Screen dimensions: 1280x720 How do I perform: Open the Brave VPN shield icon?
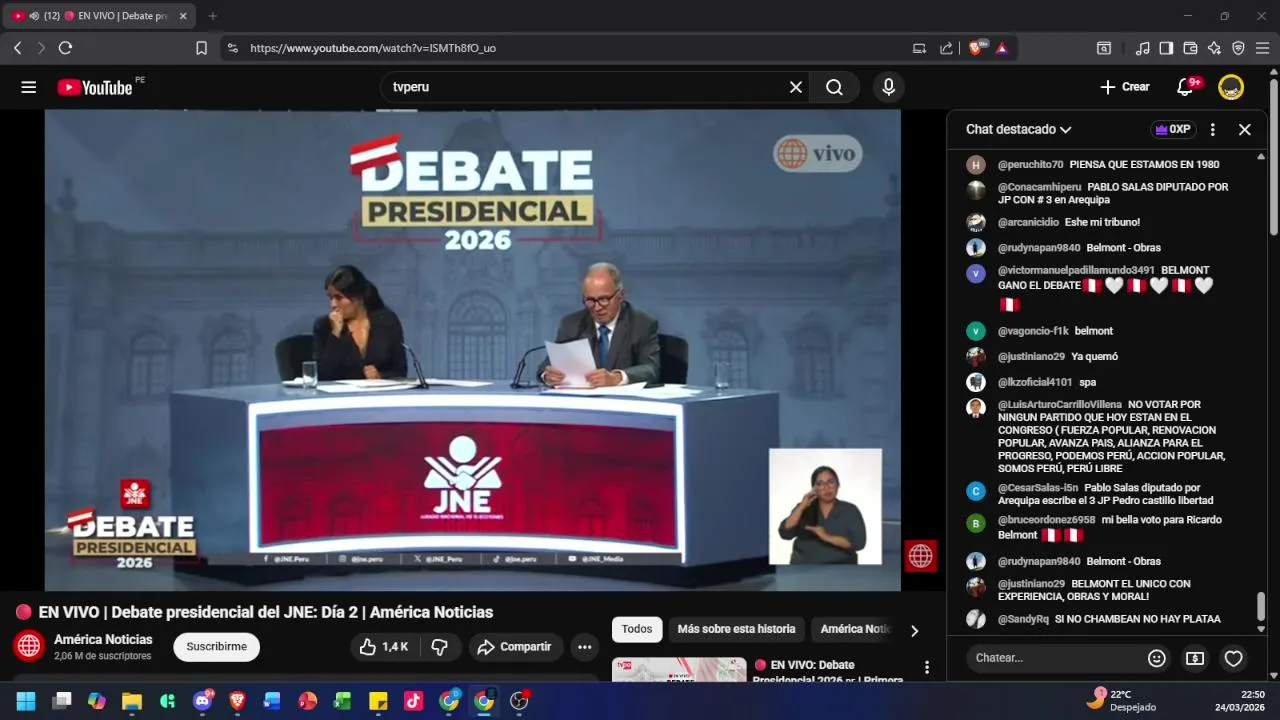pos(1238,48)
